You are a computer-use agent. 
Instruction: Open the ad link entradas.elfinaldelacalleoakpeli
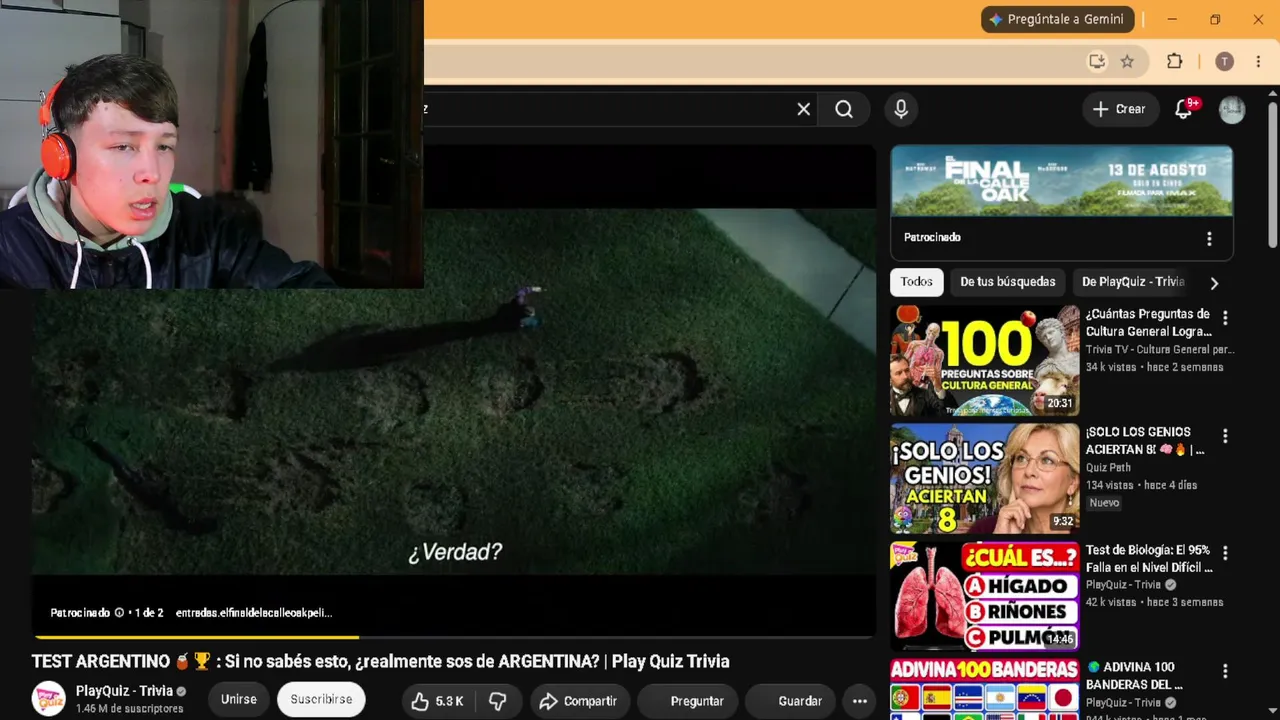coord(254,613)
